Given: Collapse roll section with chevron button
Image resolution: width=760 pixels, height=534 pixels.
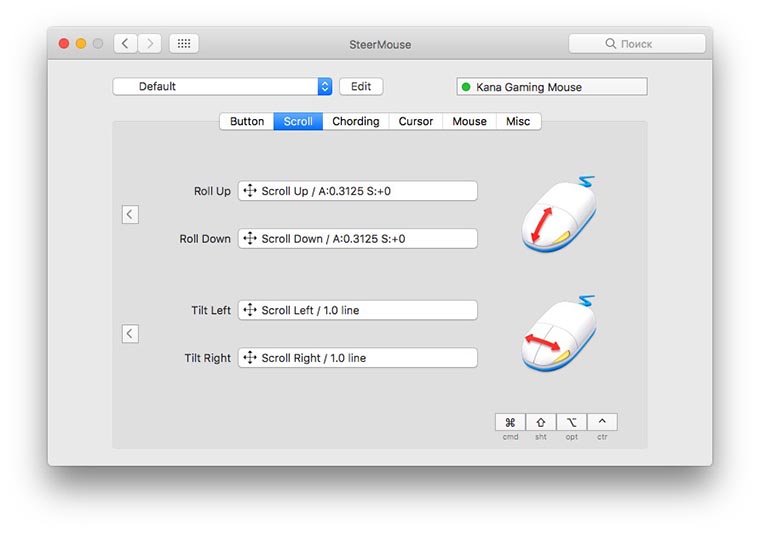Looking at the screenshot, I should 130,215.
